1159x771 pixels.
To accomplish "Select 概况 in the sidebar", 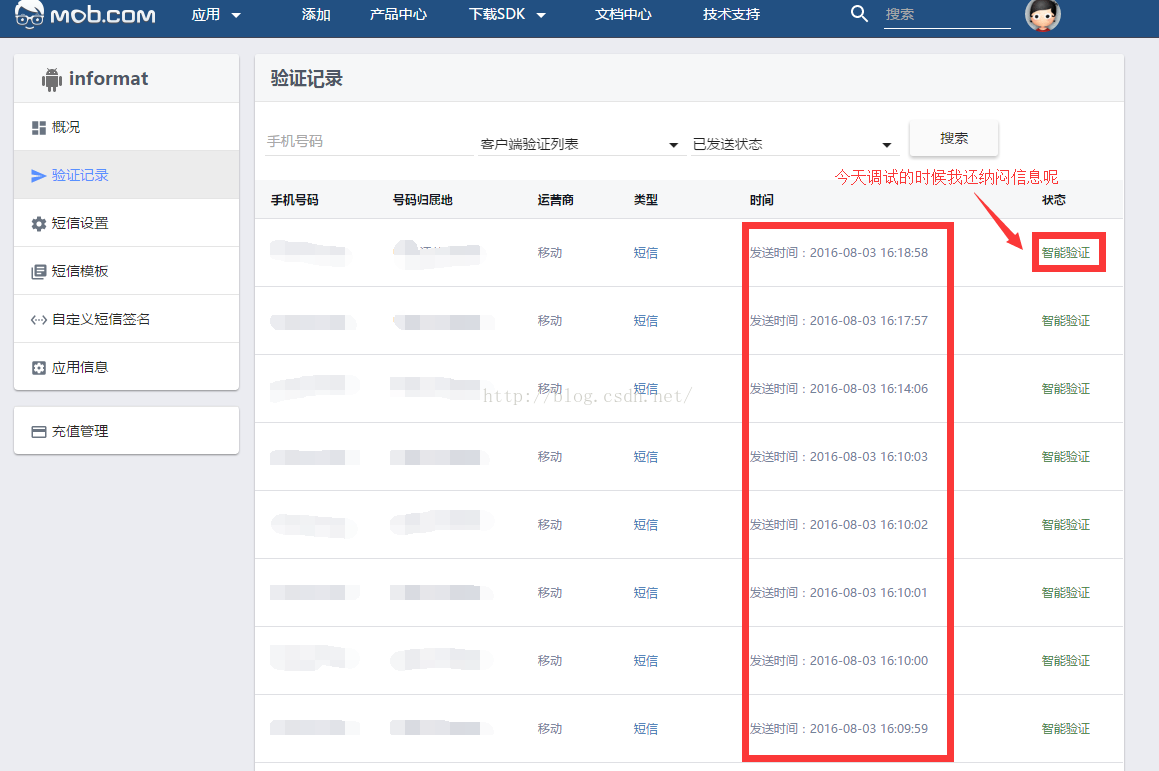I will pyautogui.click(x=126, y=127).
